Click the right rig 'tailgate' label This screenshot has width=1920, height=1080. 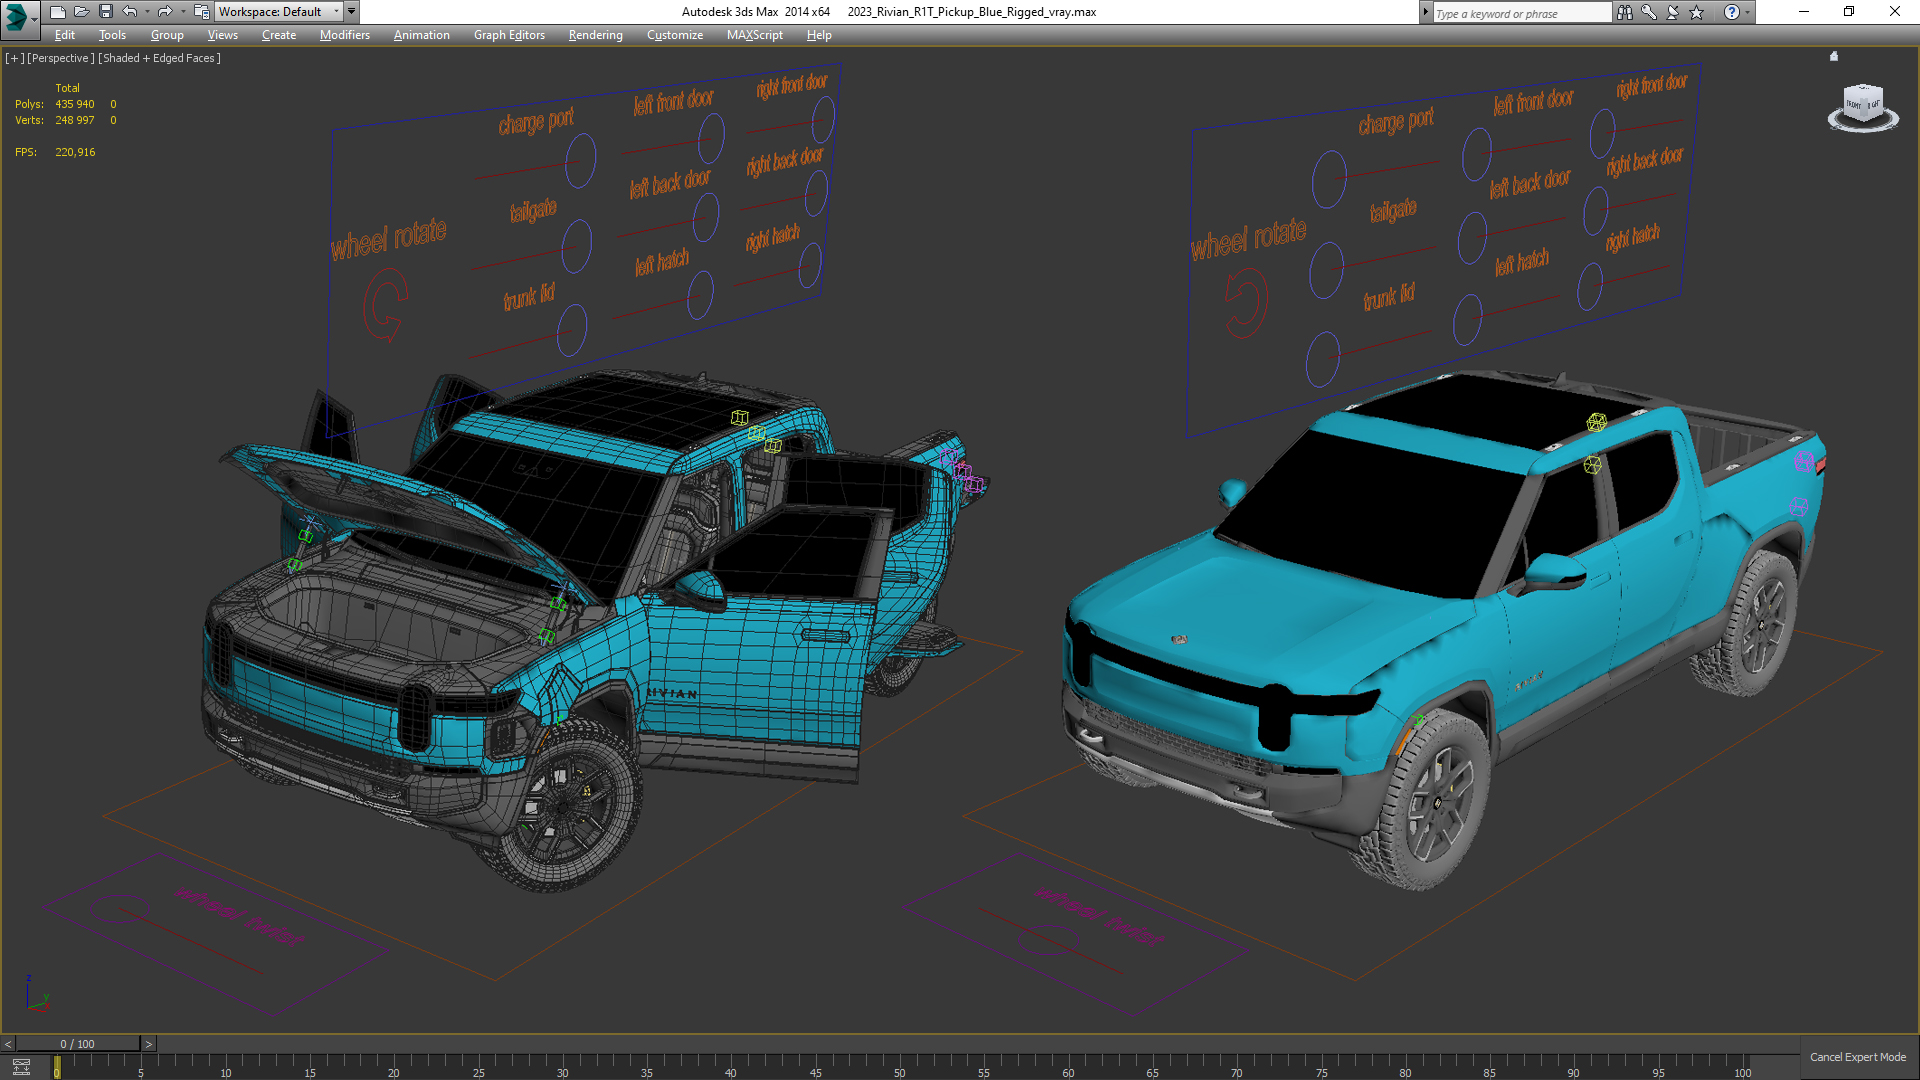1393,210
